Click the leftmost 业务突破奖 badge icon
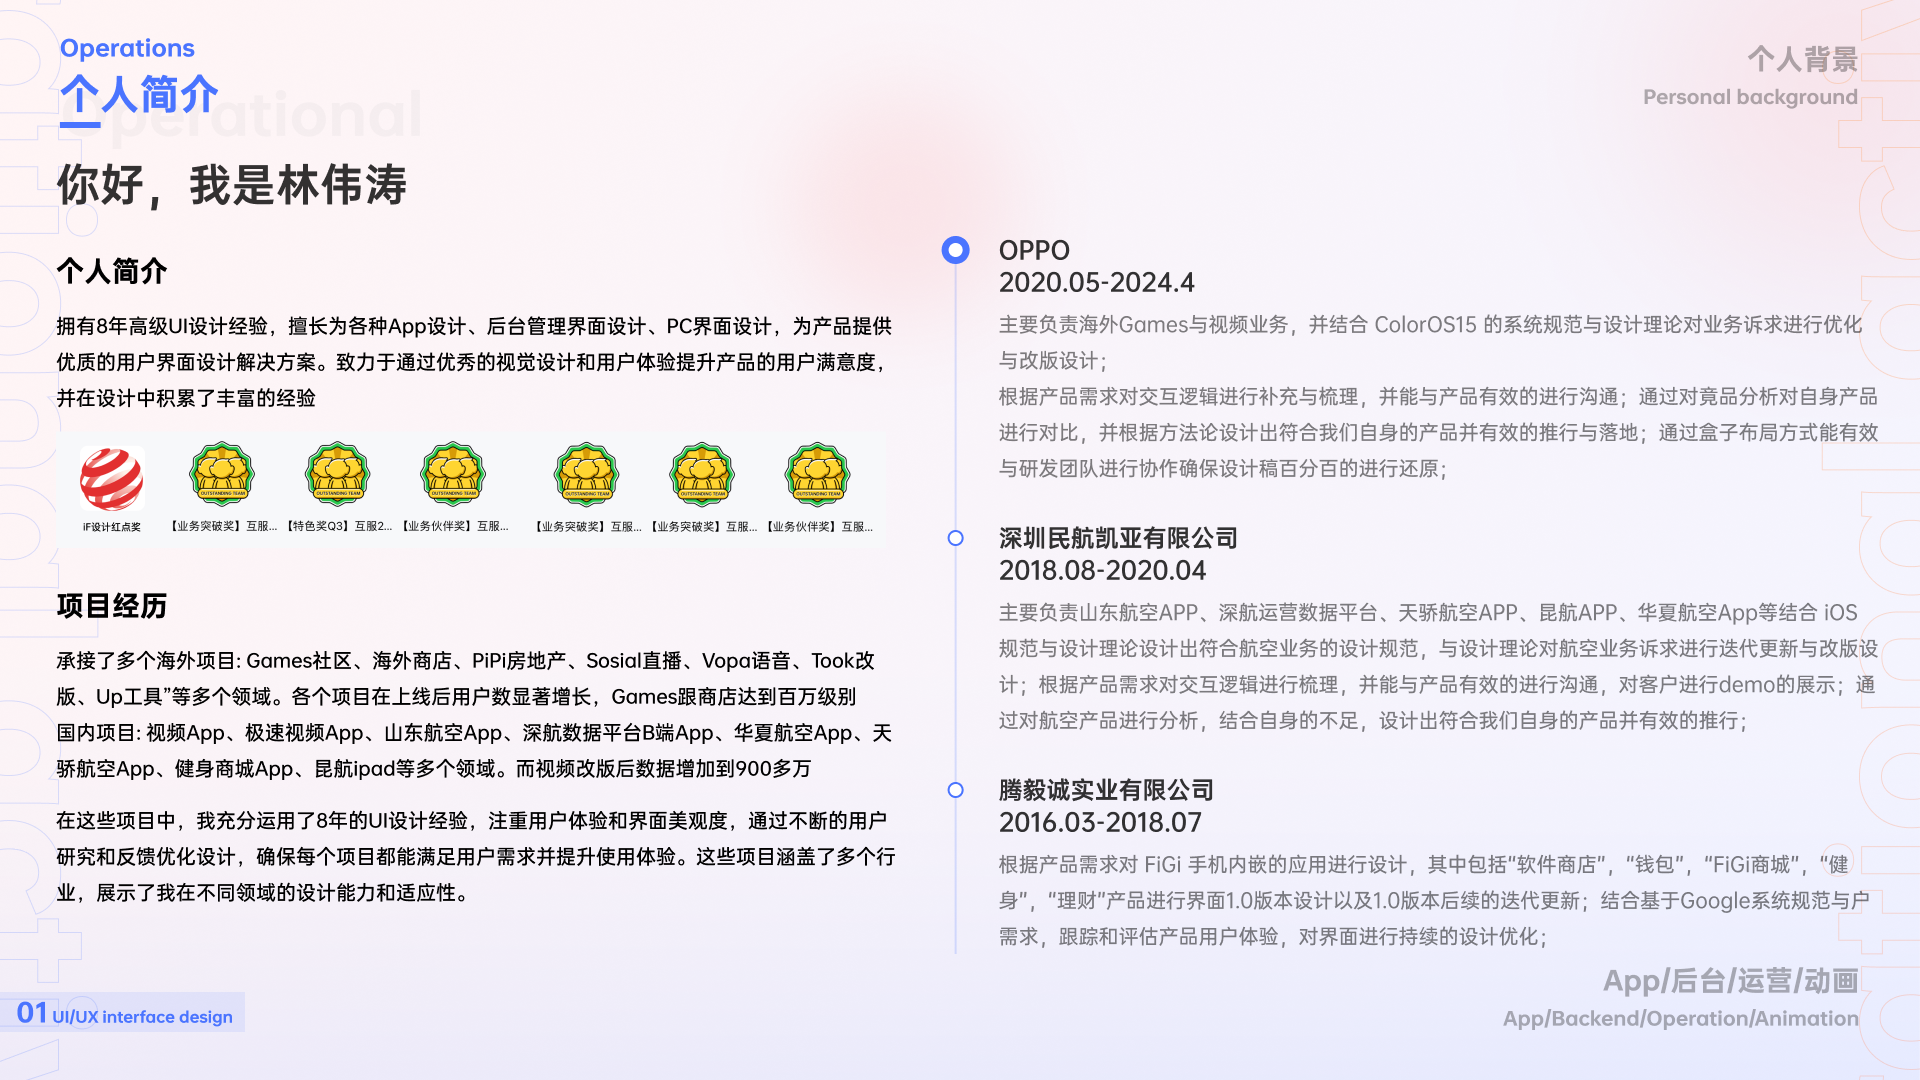The width and height of the screenshot is (1920, 1080). coord(222,474)
